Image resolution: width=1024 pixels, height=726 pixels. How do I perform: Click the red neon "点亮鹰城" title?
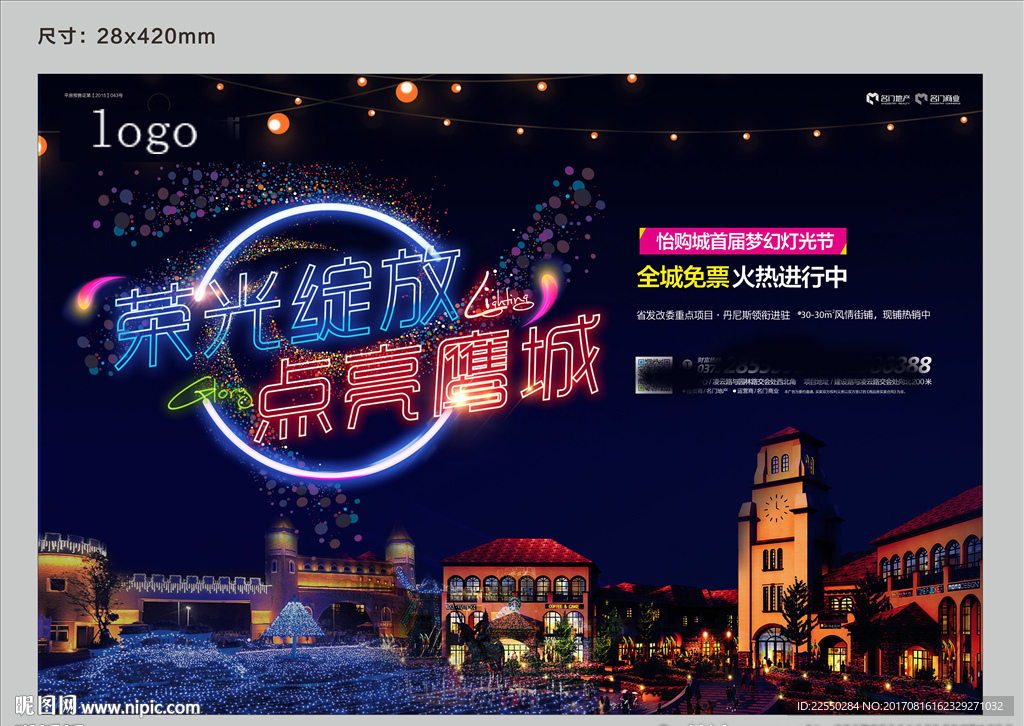point(428,380)
